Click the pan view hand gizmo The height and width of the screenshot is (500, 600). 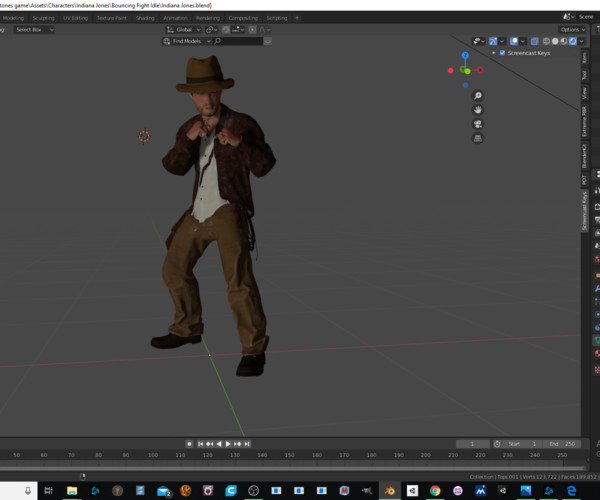(478, 110)
